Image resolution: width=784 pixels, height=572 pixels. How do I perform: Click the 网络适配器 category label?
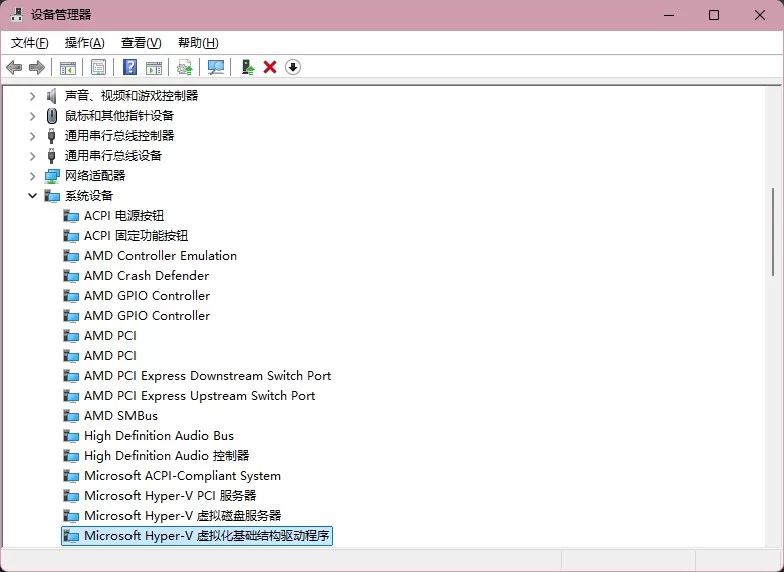click(95, 176)
